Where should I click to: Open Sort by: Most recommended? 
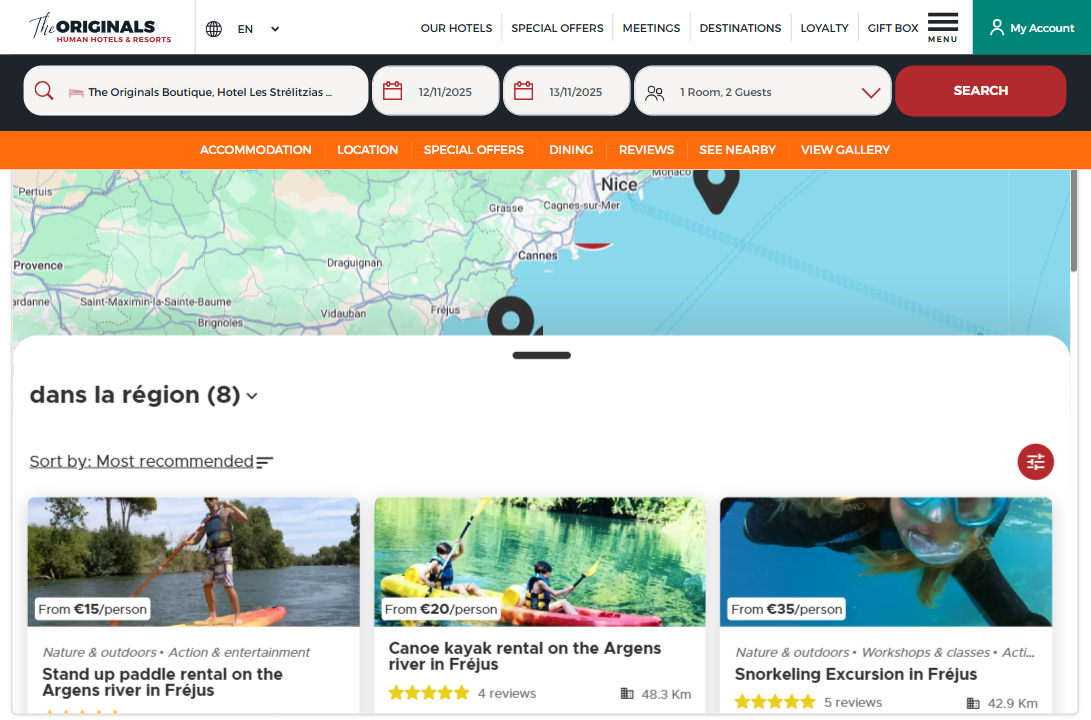click(142, 461)
